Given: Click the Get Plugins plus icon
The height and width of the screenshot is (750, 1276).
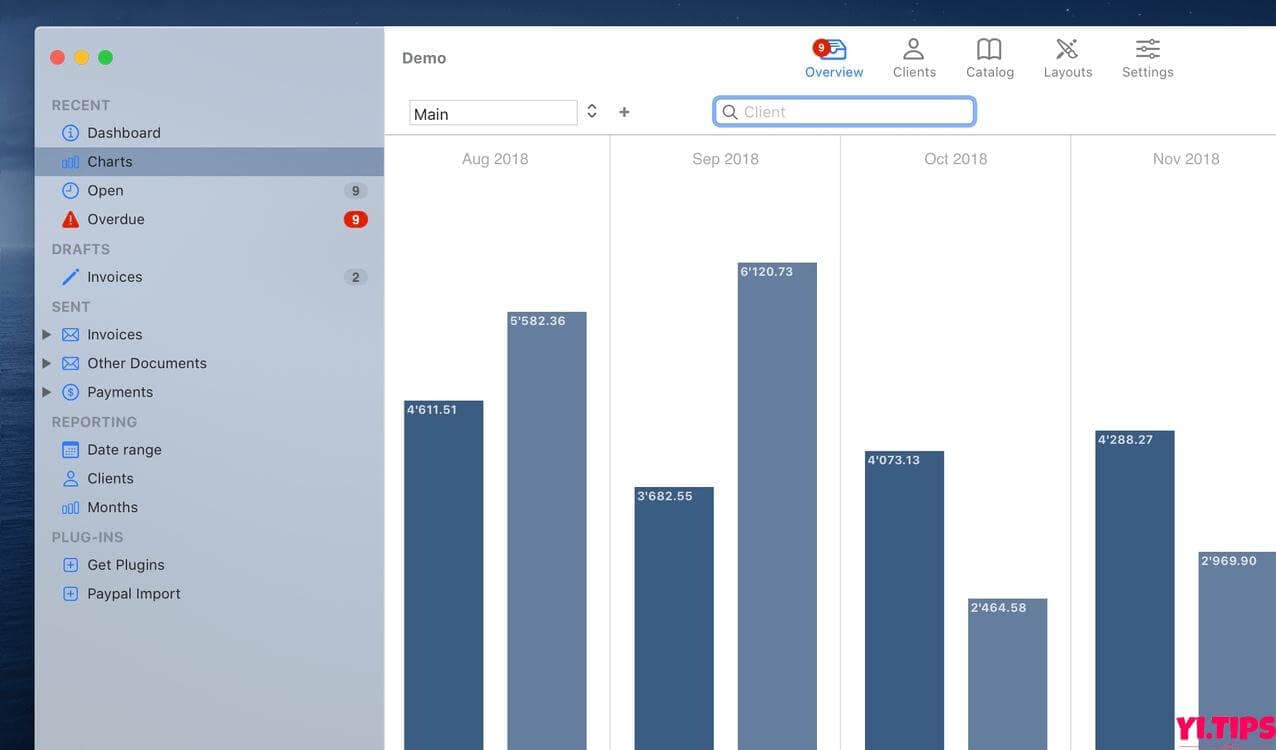Looking at the screenshot, I should [x=70, y=565].
